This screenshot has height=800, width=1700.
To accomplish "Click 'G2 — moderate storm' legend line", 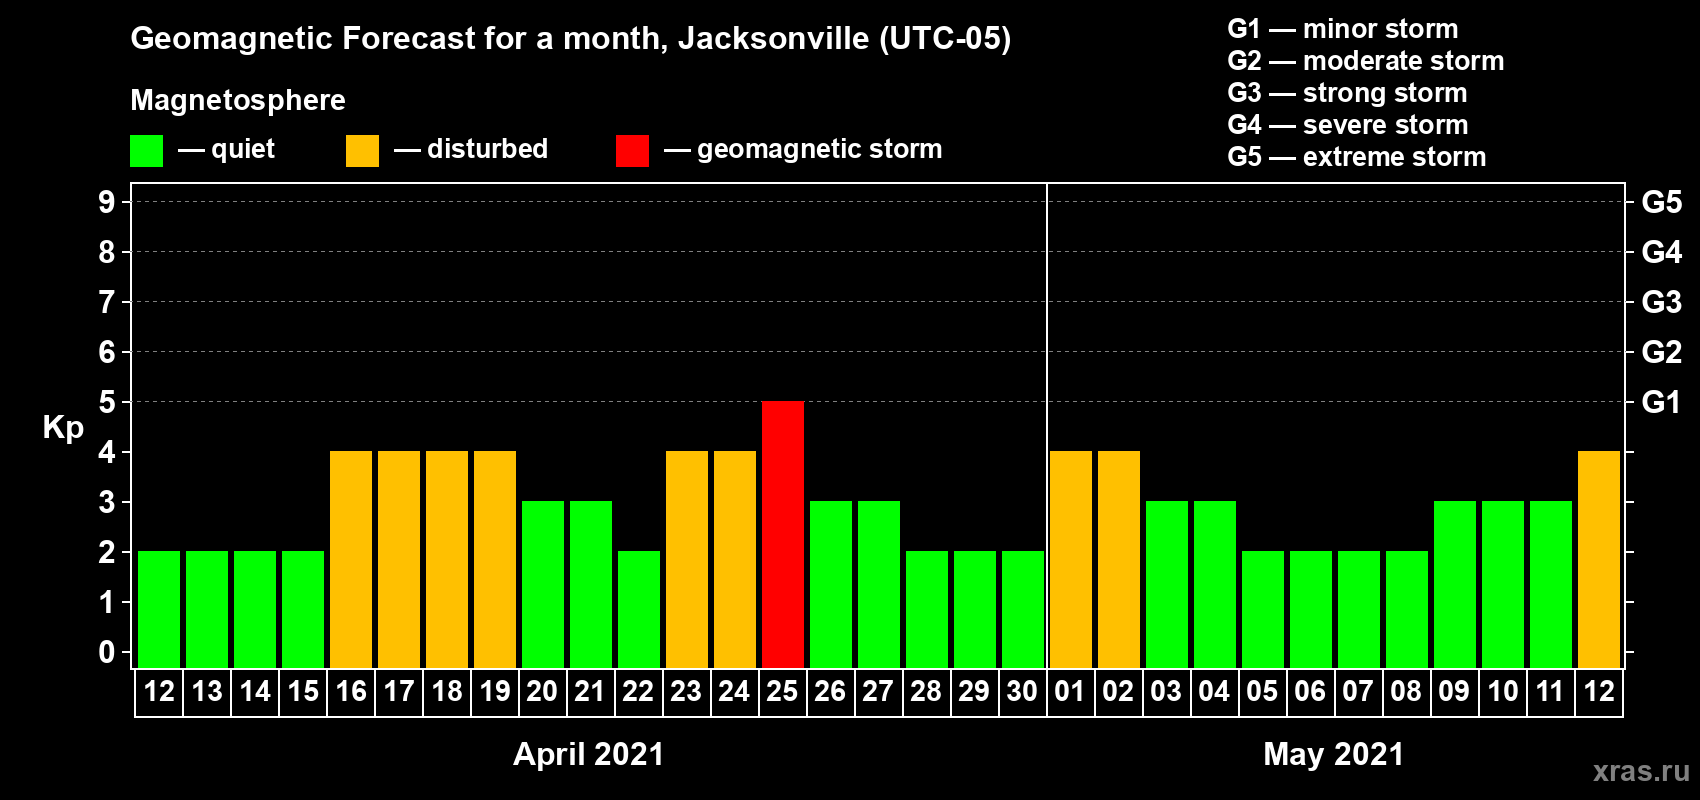I will point(1365,61).
